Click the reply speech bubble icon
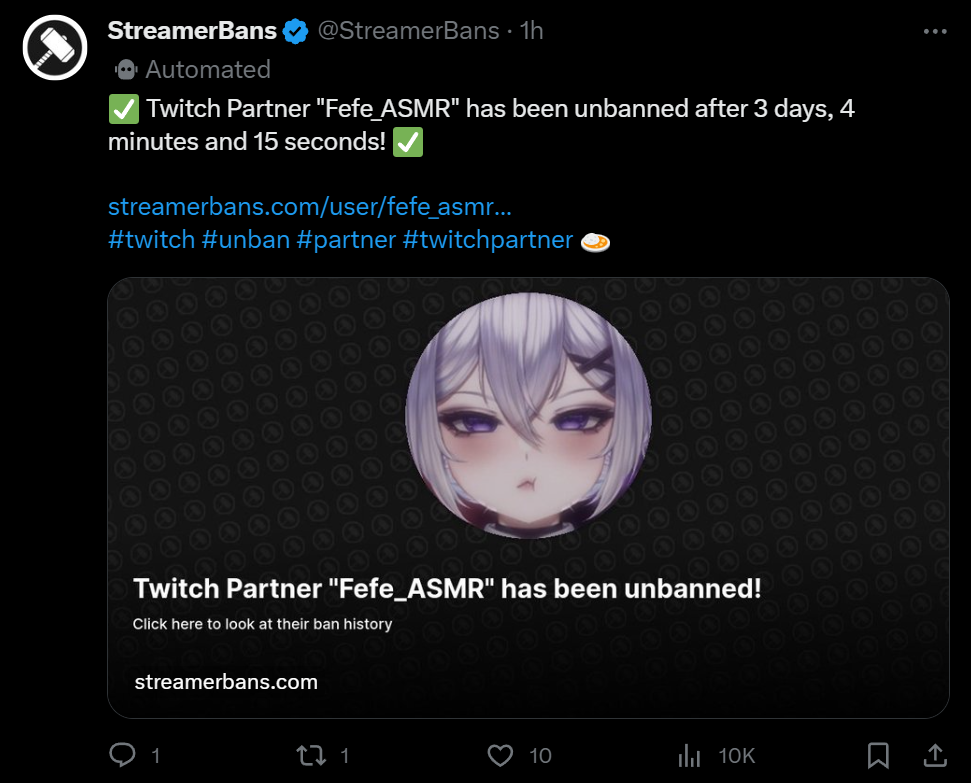Image resolution: width=971 pixels, height=783 pixels. 122,754
